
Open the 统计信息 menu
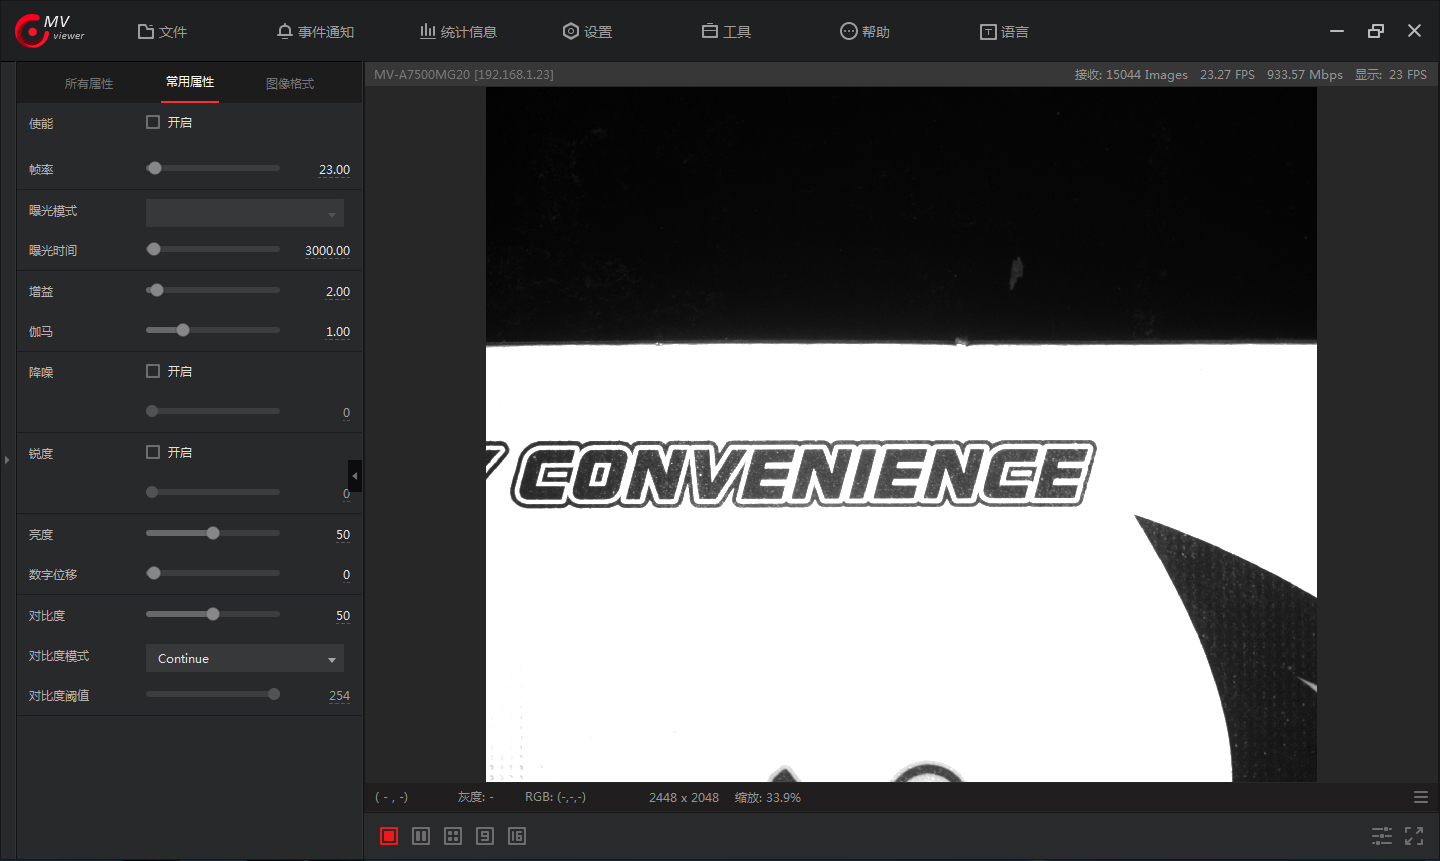(x=458, y=32)
